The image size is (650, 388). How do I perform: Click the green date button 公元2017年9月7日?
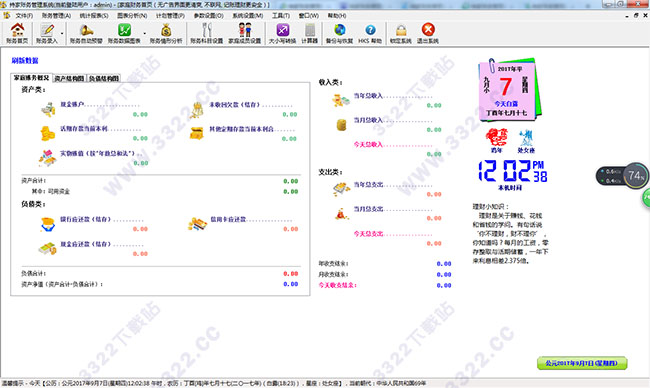tap(582, 363)
